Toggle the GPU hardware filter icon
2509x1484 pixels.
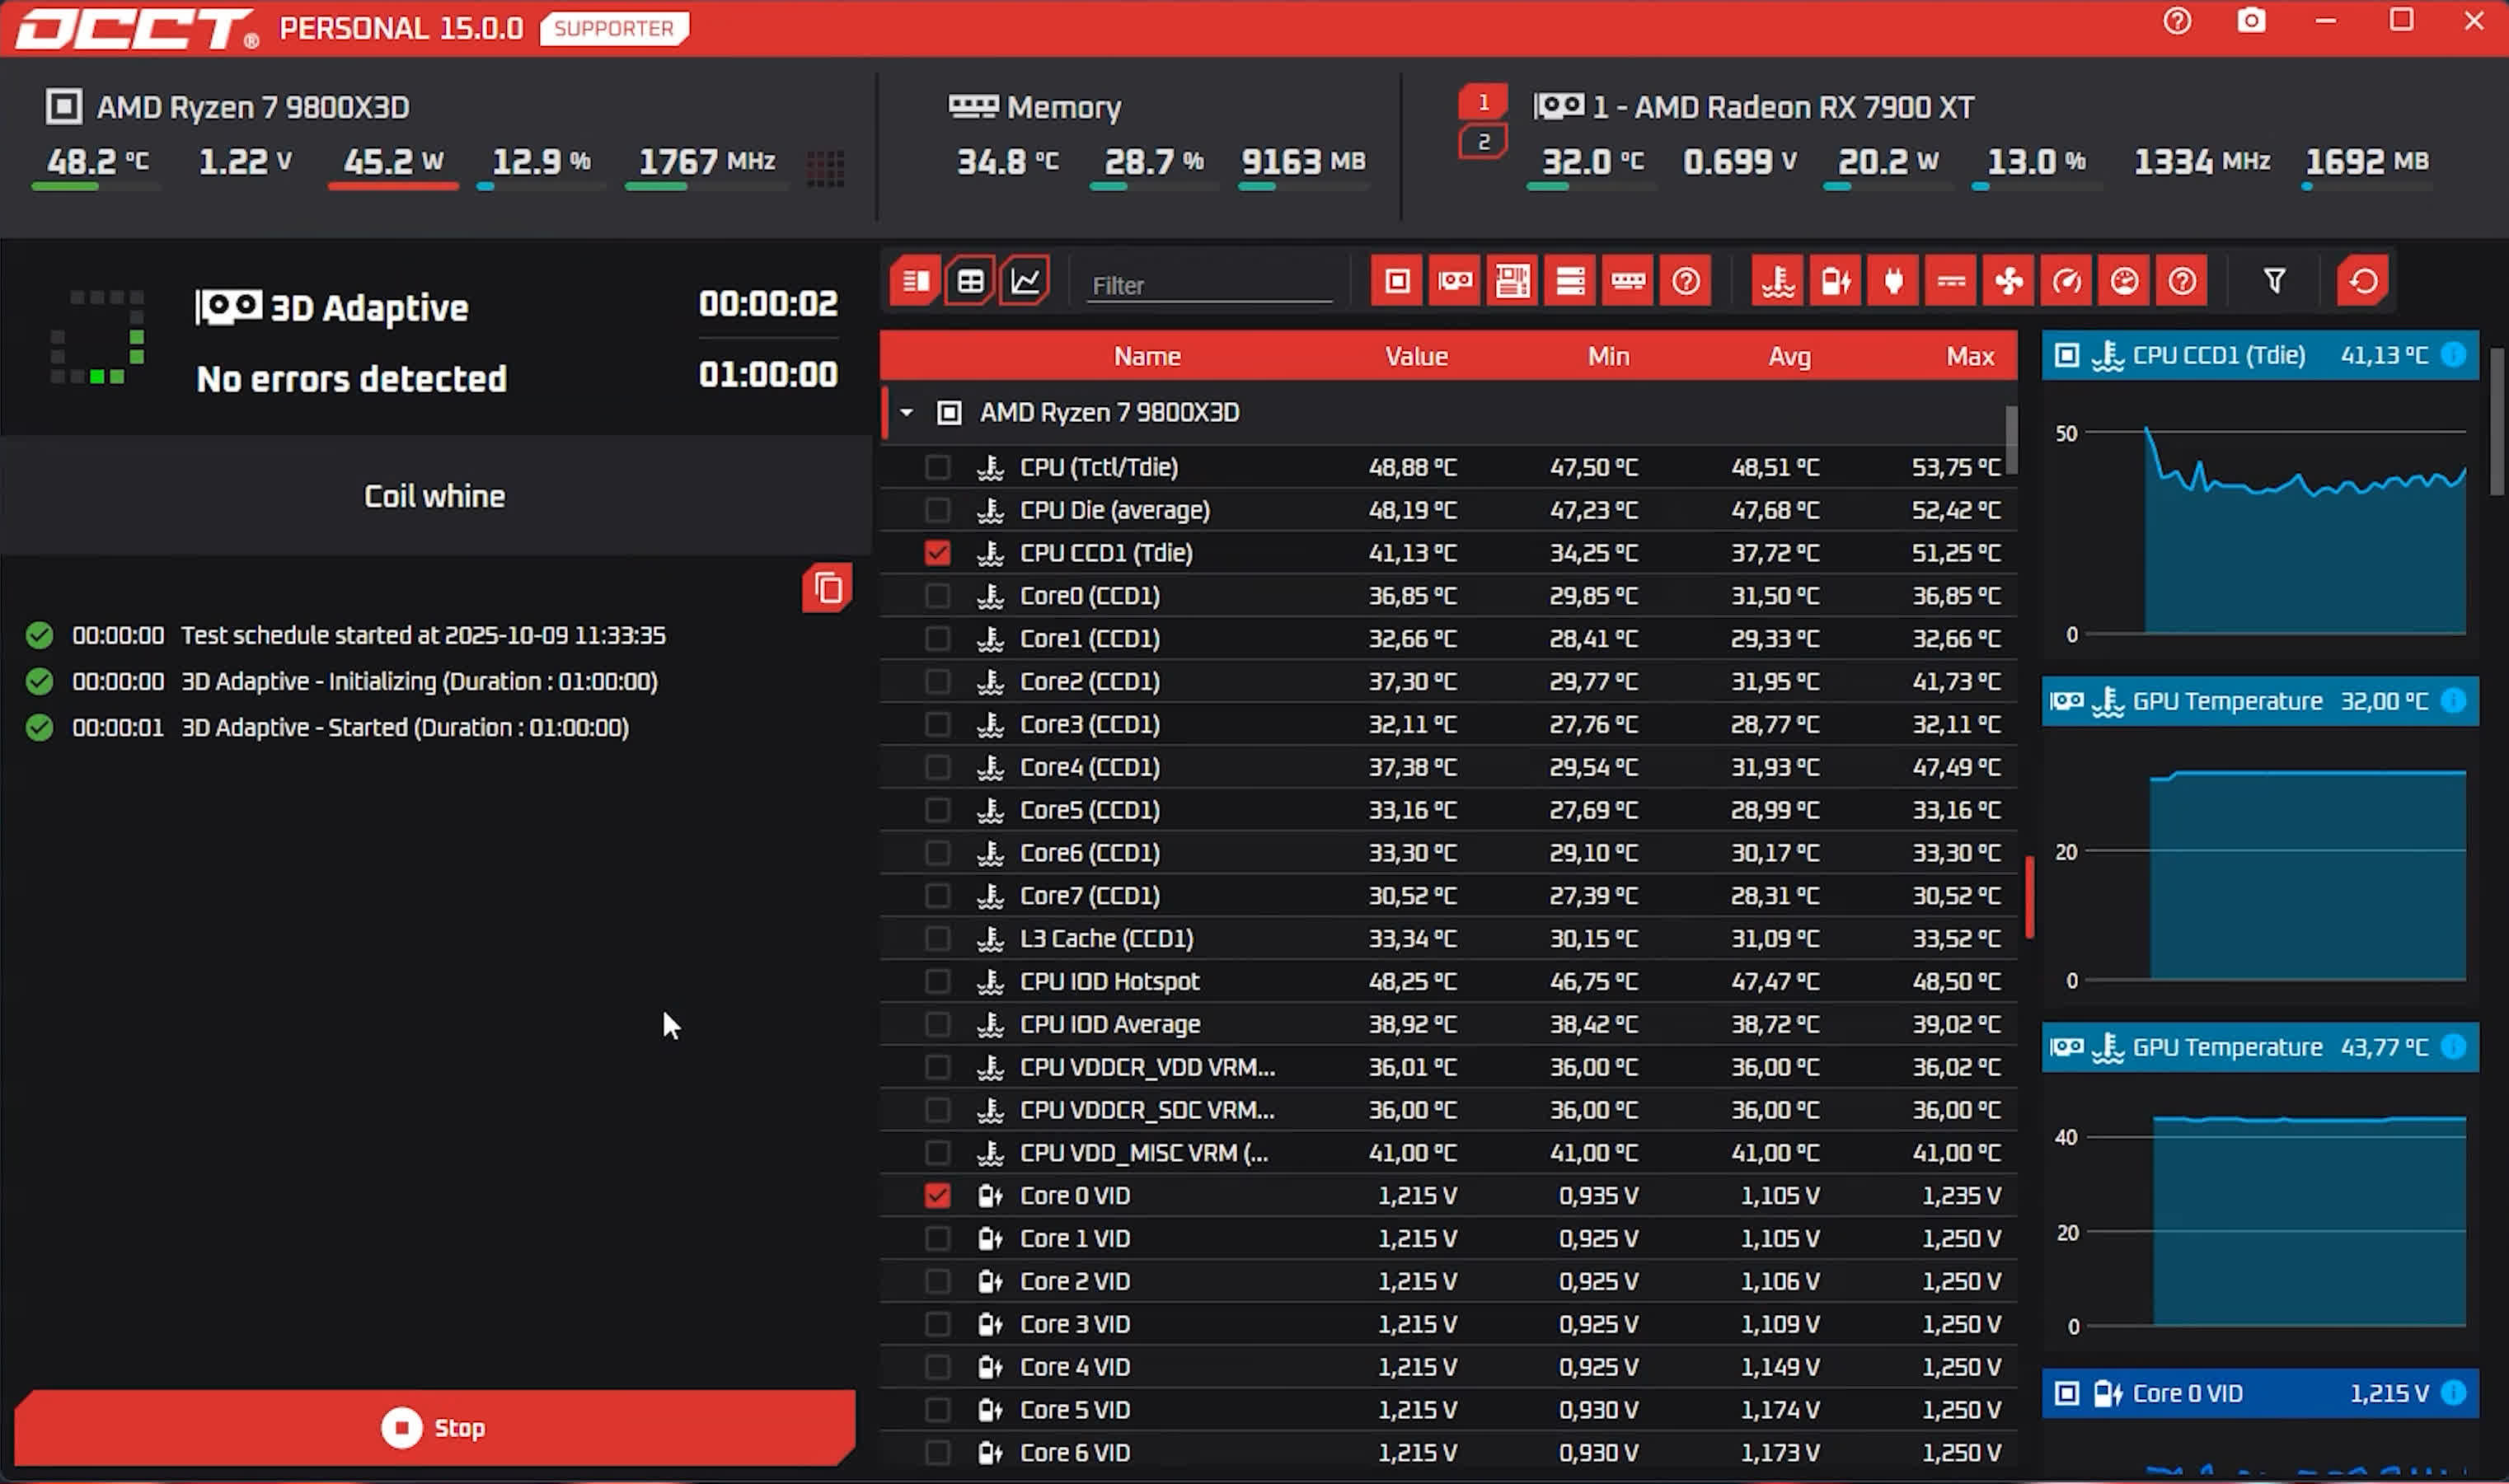pyautogui.click(x=1454, y=282)
